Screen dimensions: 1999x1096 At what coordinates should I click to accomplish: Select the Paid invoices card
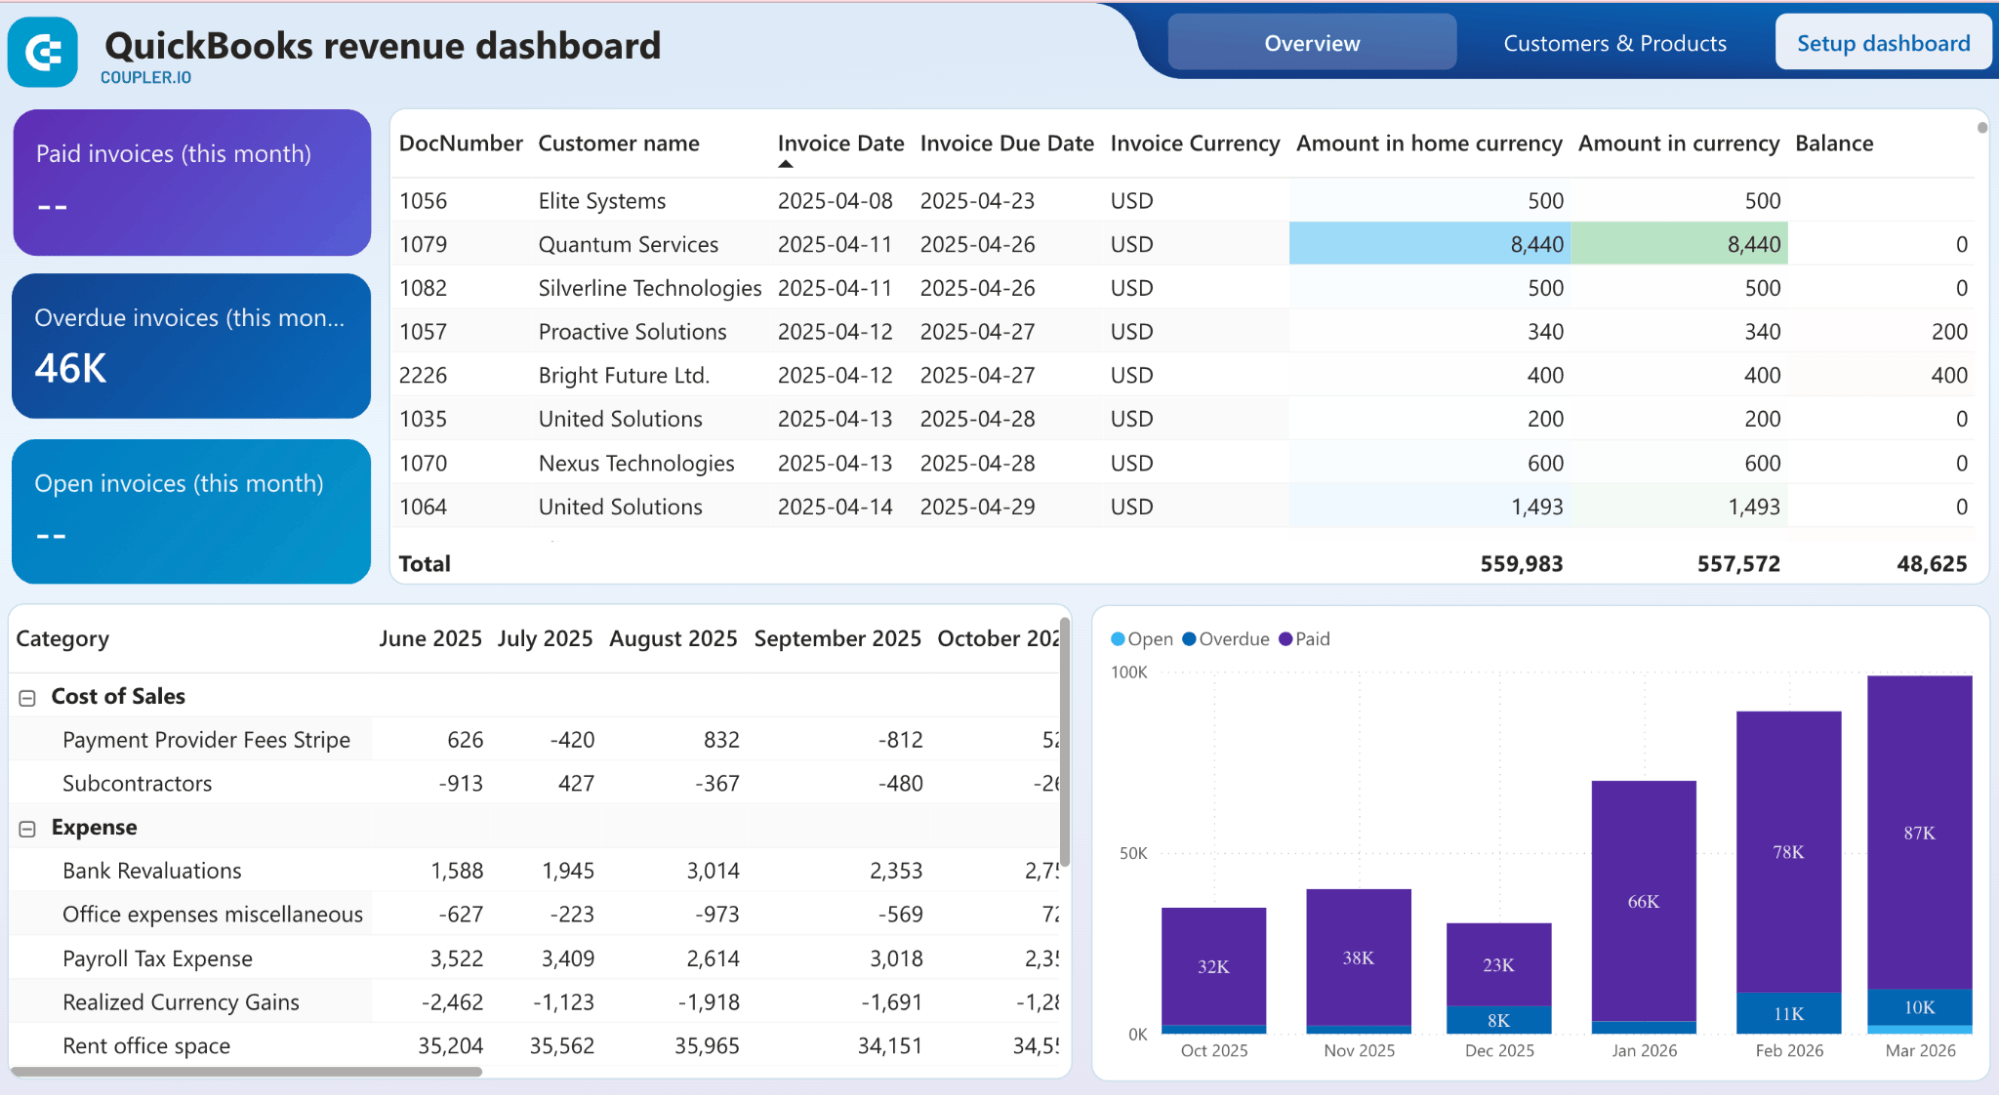click(192, 182)
